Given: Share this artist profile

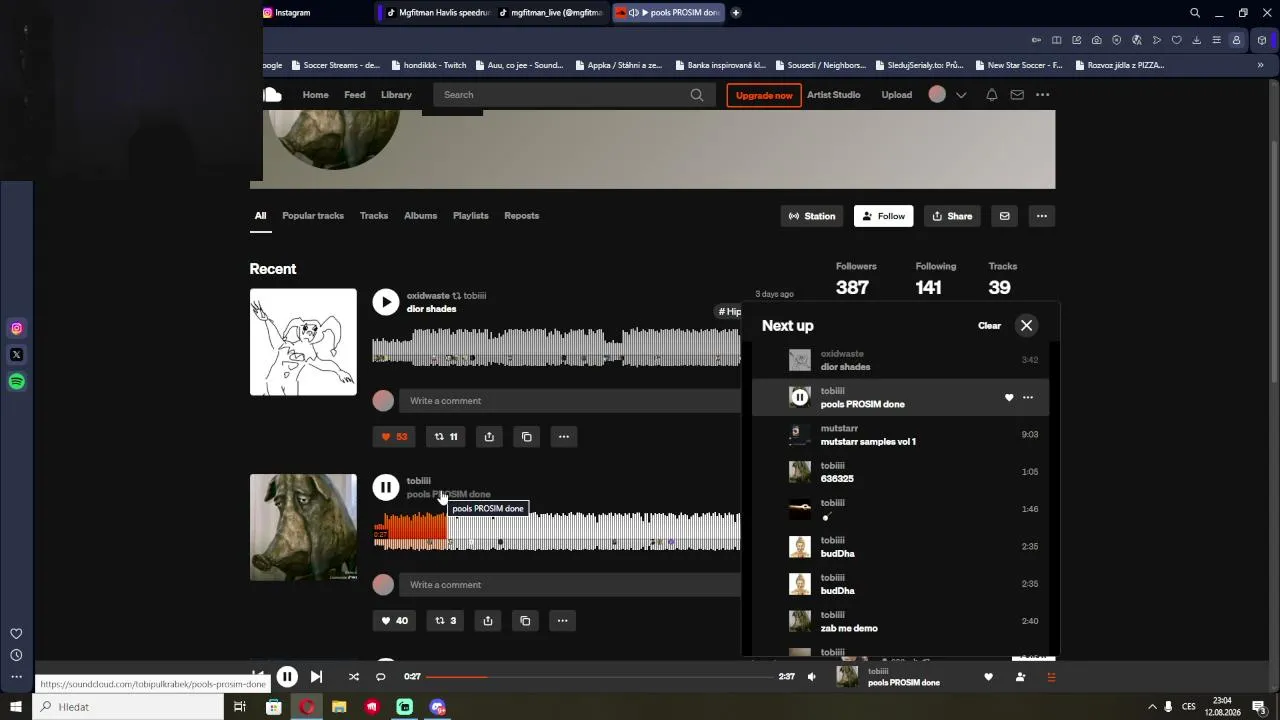Looking at the screenshot, I should (952, 216).
